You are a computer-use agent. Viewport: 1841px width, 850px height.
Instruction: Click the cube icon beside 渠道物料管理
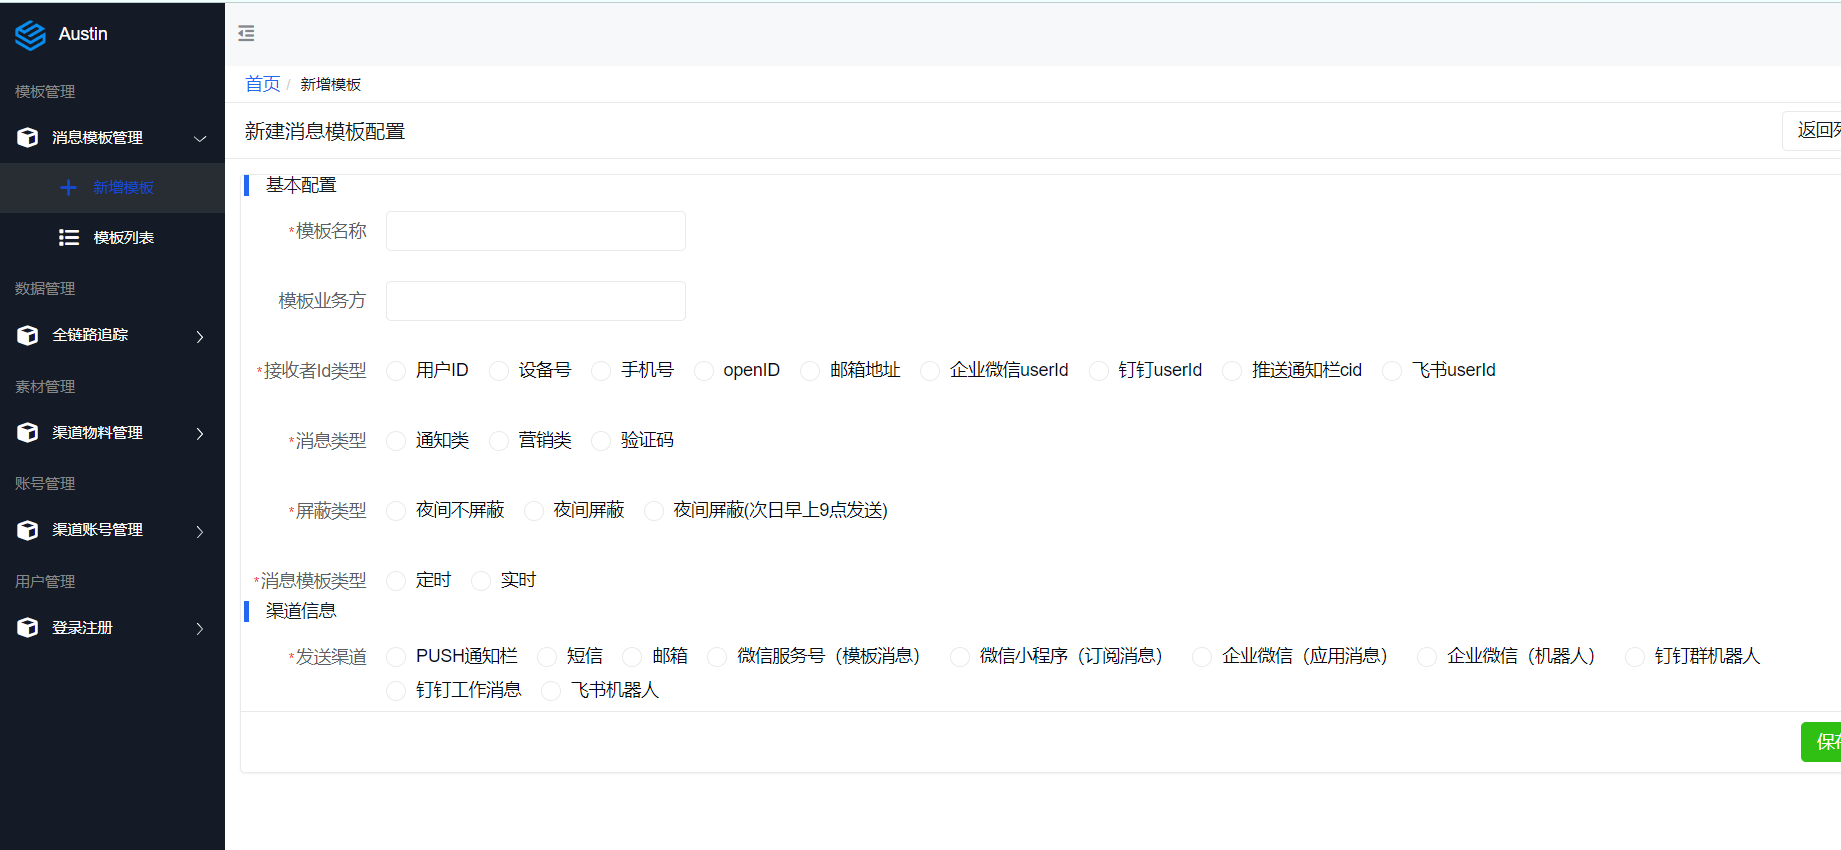(28, 432)
